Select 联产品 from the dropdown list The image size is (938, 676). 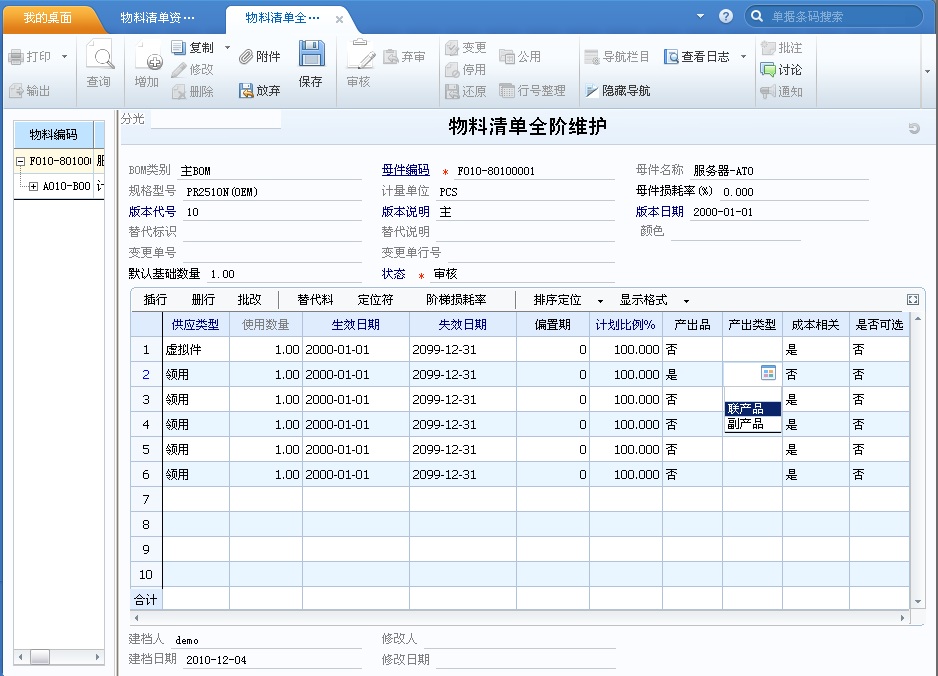[x=753, y=409]
